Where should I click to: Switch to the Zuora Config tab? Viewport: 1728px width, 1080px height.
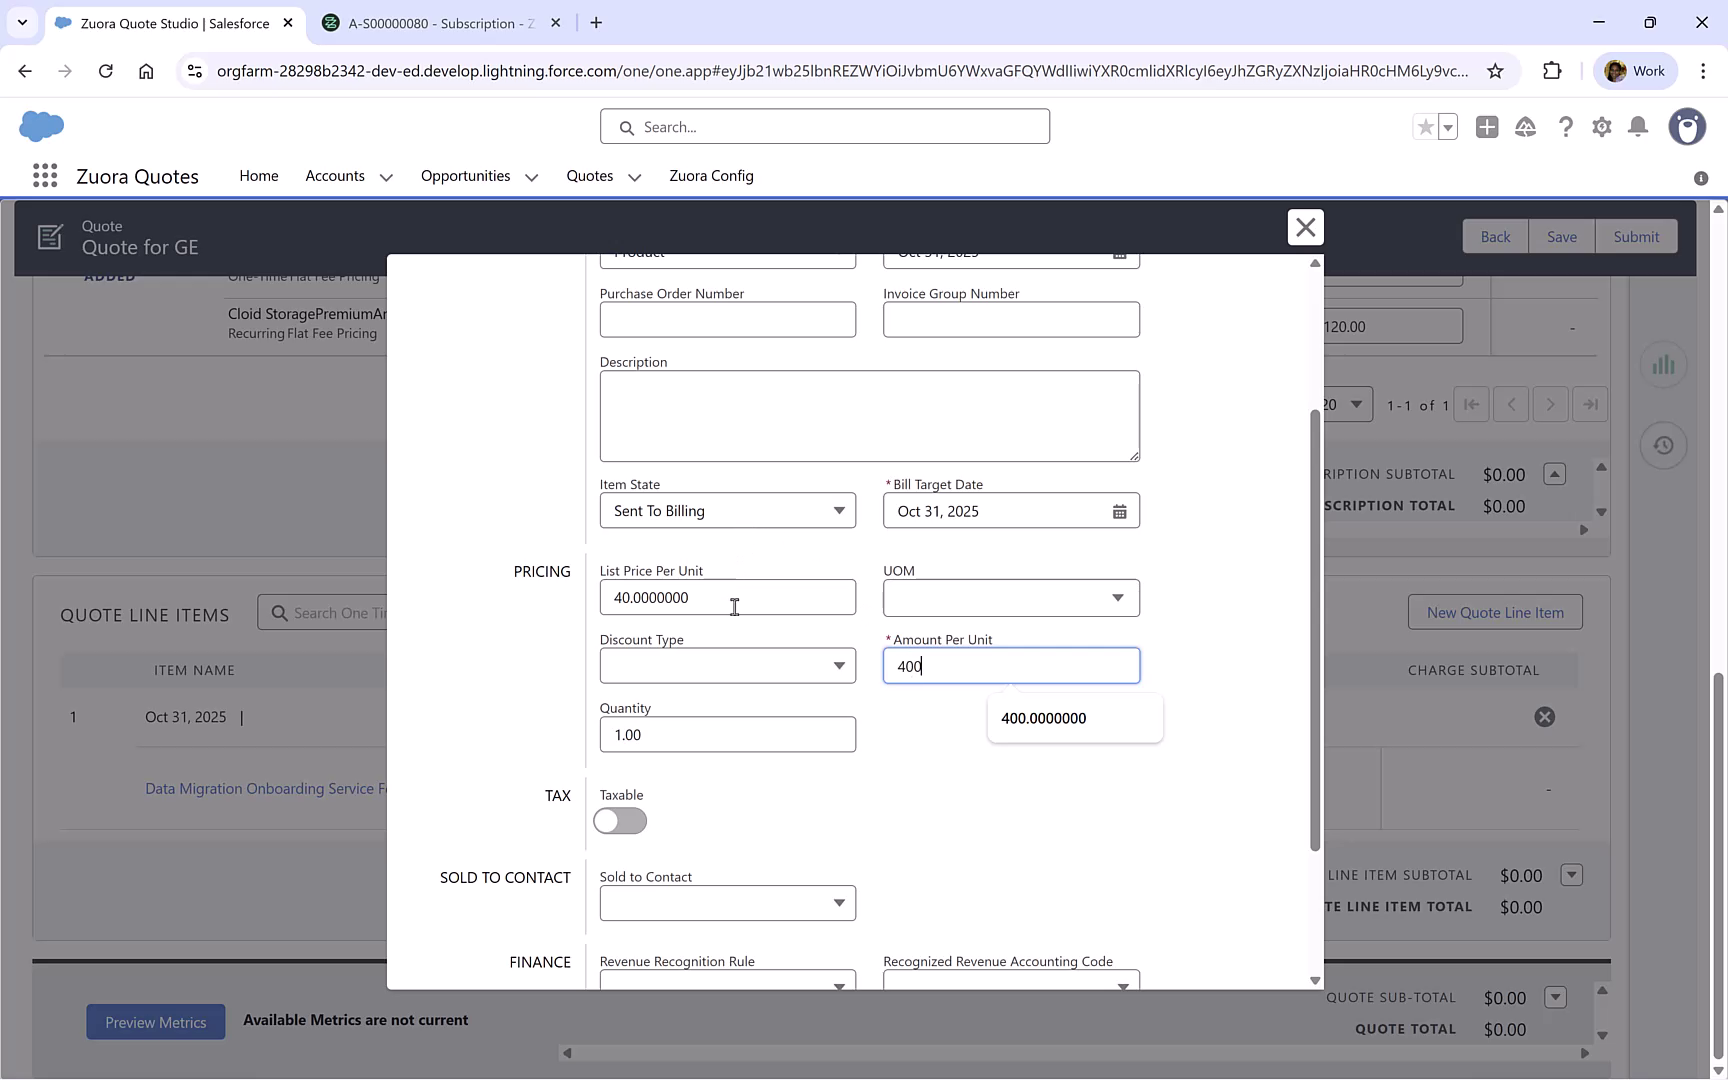(x=711, y=175)
